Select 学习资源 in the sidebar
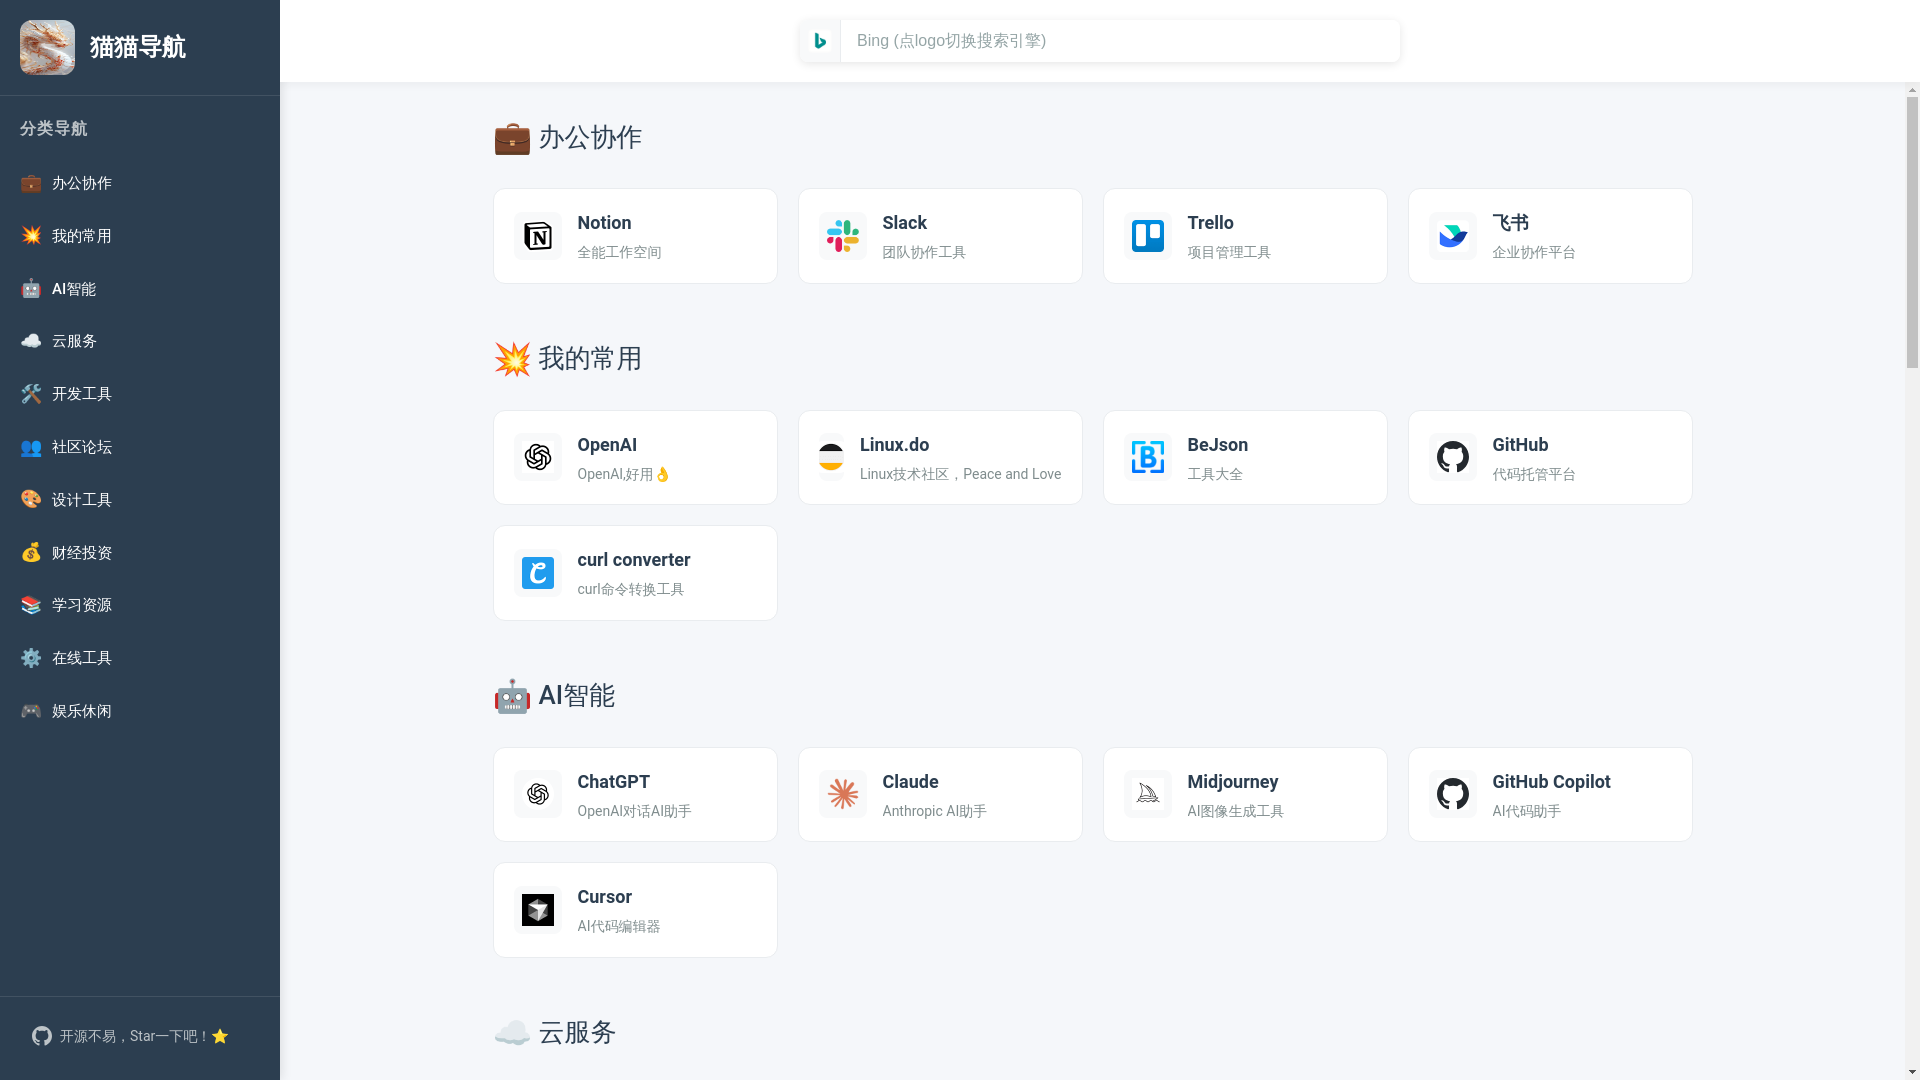Screen dimensions: 1920x1080 [x=140, y=605]
